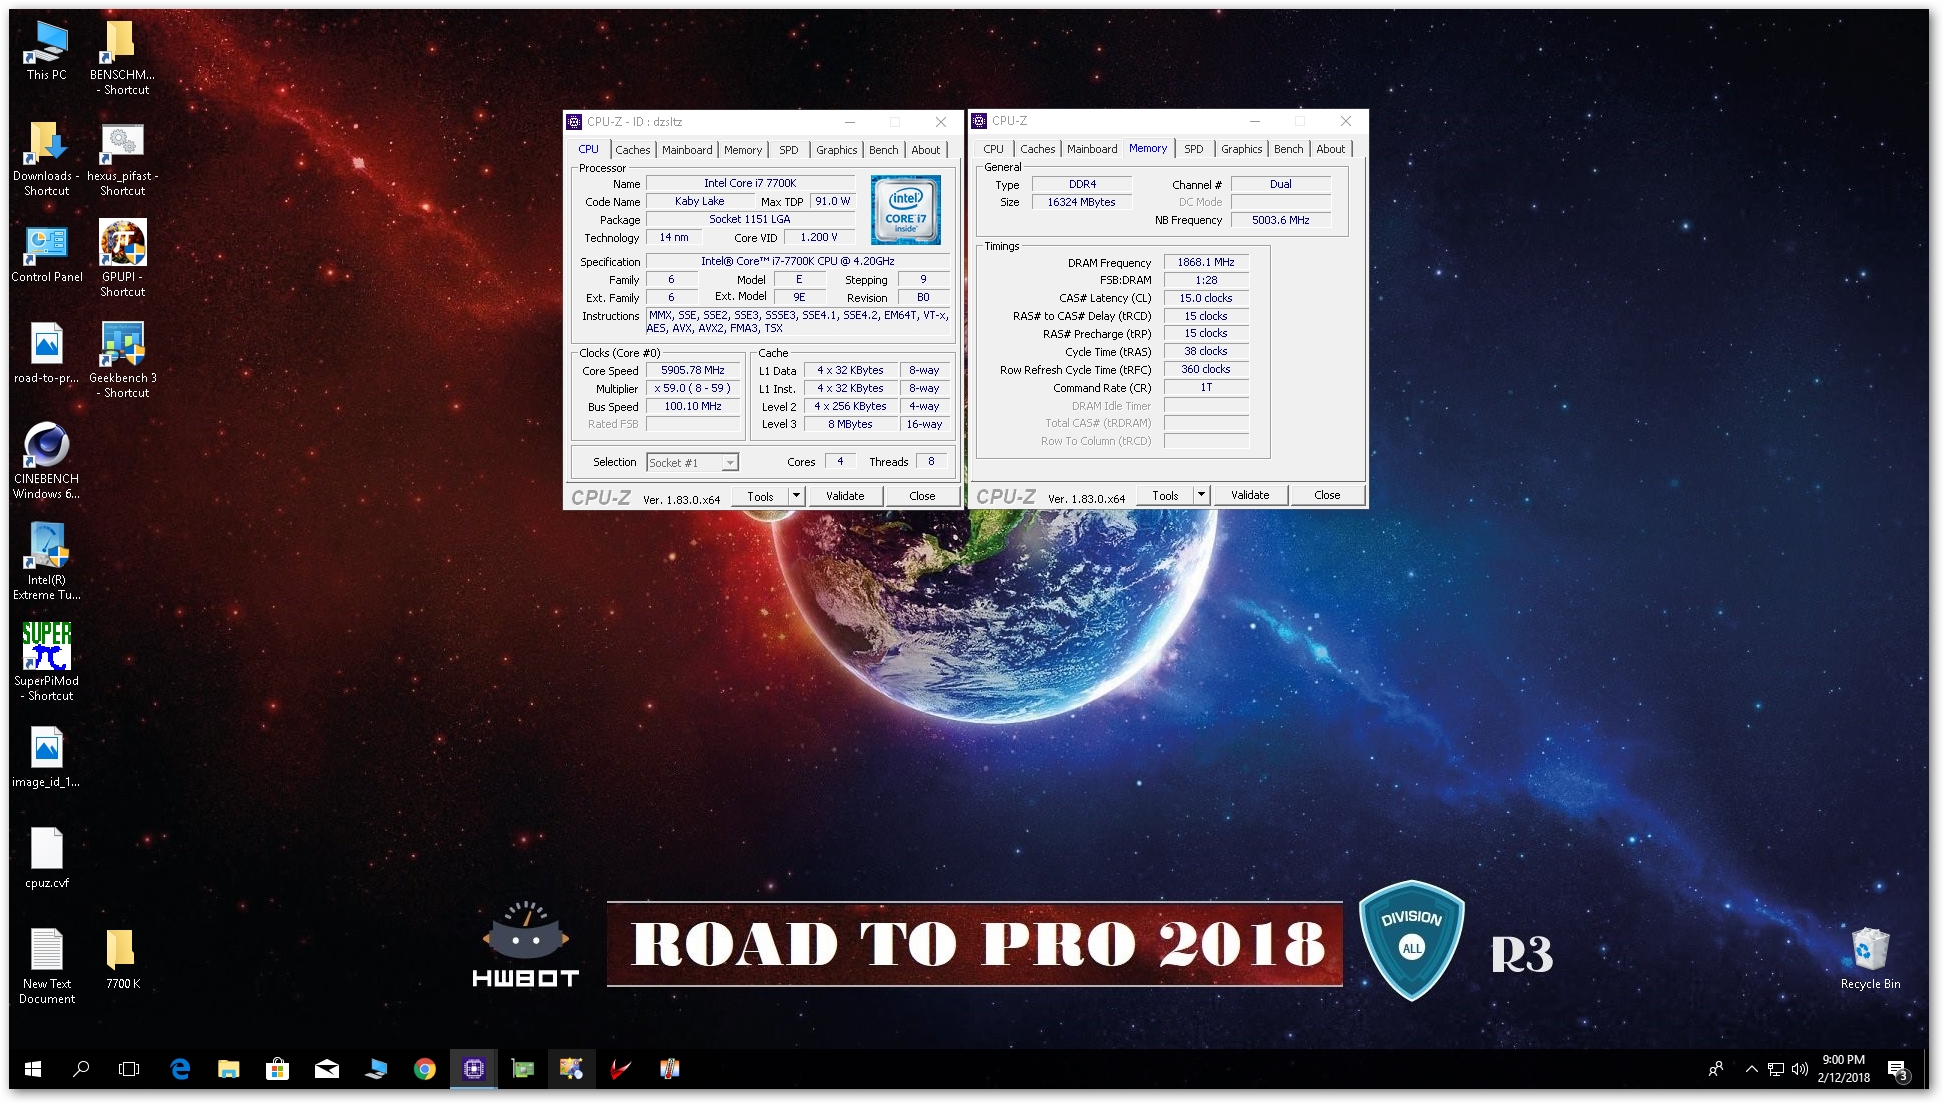The height and width of the screenshot is (1103, 1943).
Task: Switch to CPU tab in right CPU-Z
Action: point(993,149)
